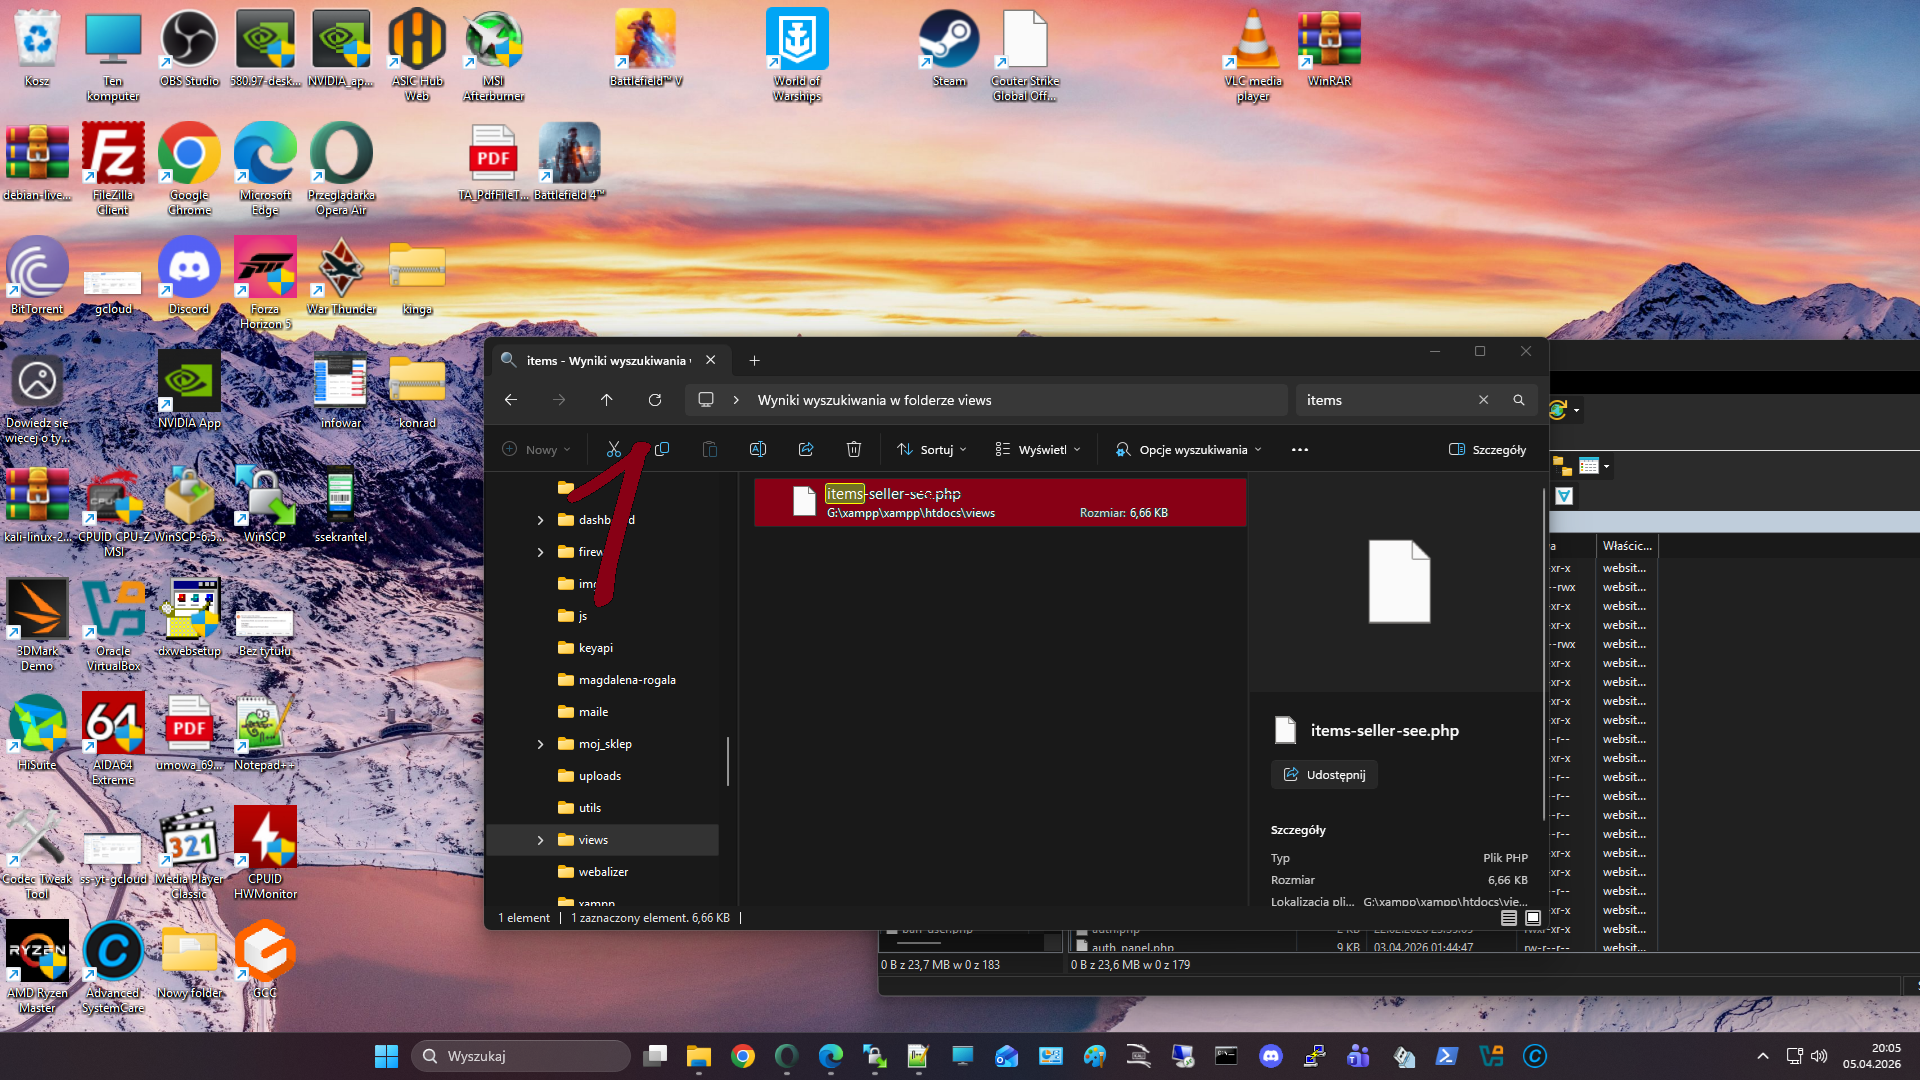Open Discord from the taskbar
1920x1080 pixels.
[x=1271, y=1056]
